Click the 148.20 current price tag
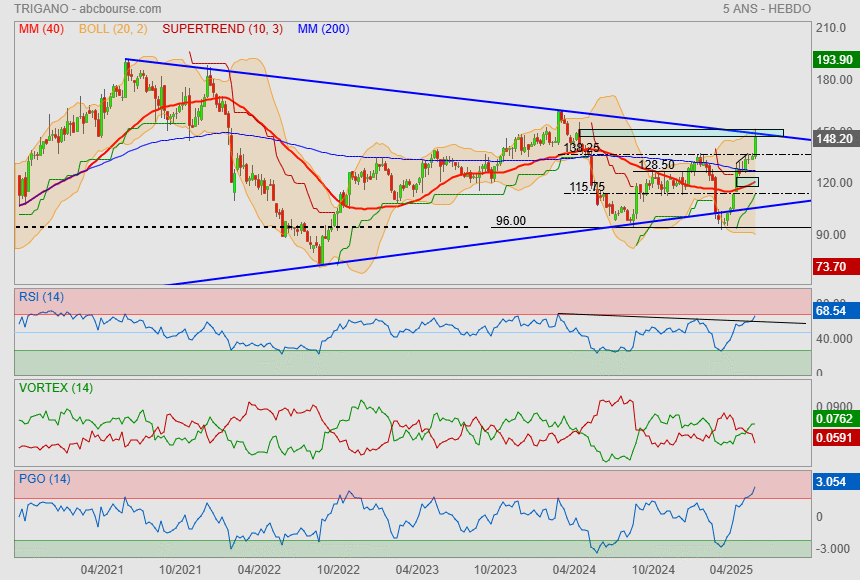Screen dimensions: 860x580 tap(834, 139)
